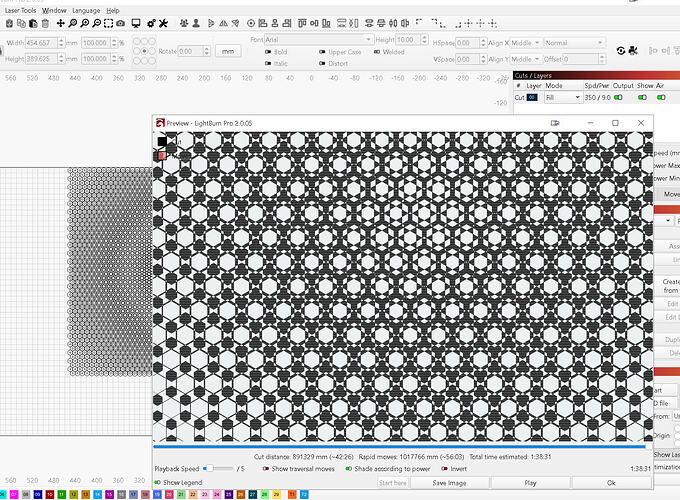Click the Ok button in Preview
Viewport: 680px width, 500px height.
(x=611, y=483)
